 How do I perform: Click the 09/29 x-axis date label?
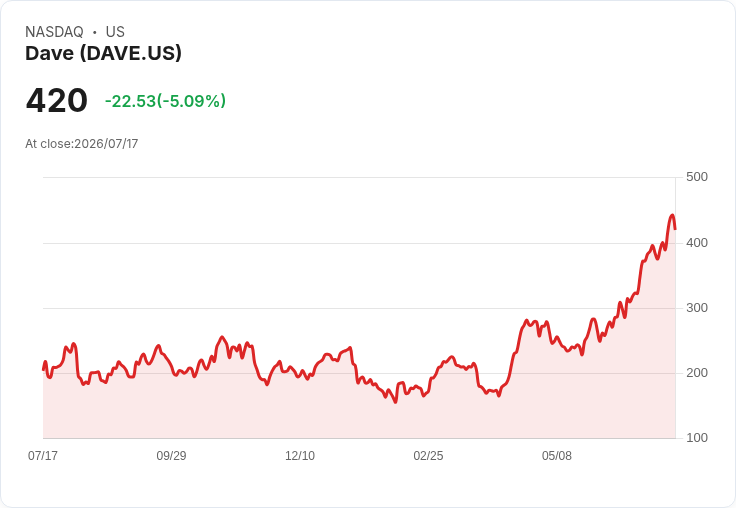tap(171, 455)
